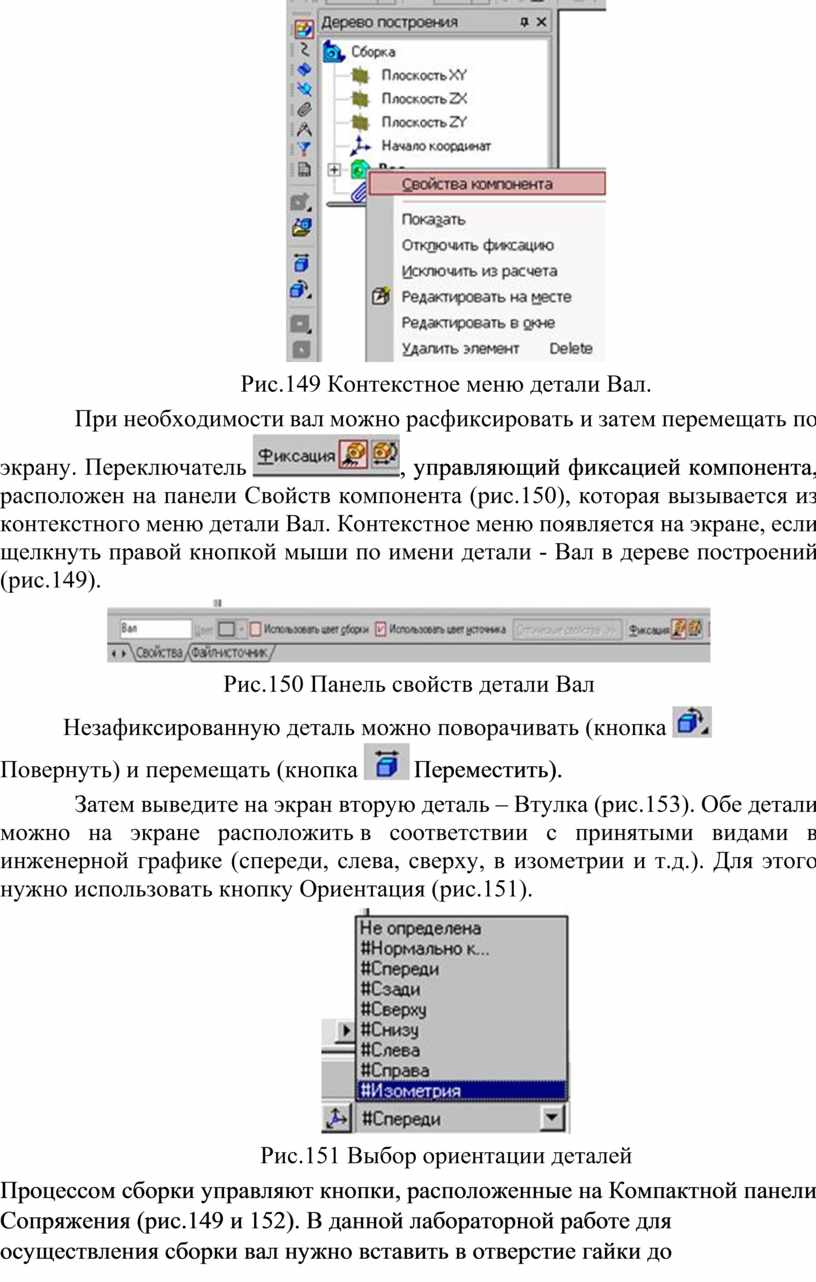Open the color dropdown arrow in properties panel
The height and width of the screenshot is (1282, 816).
pyautogui.click(x=241, y=630)
